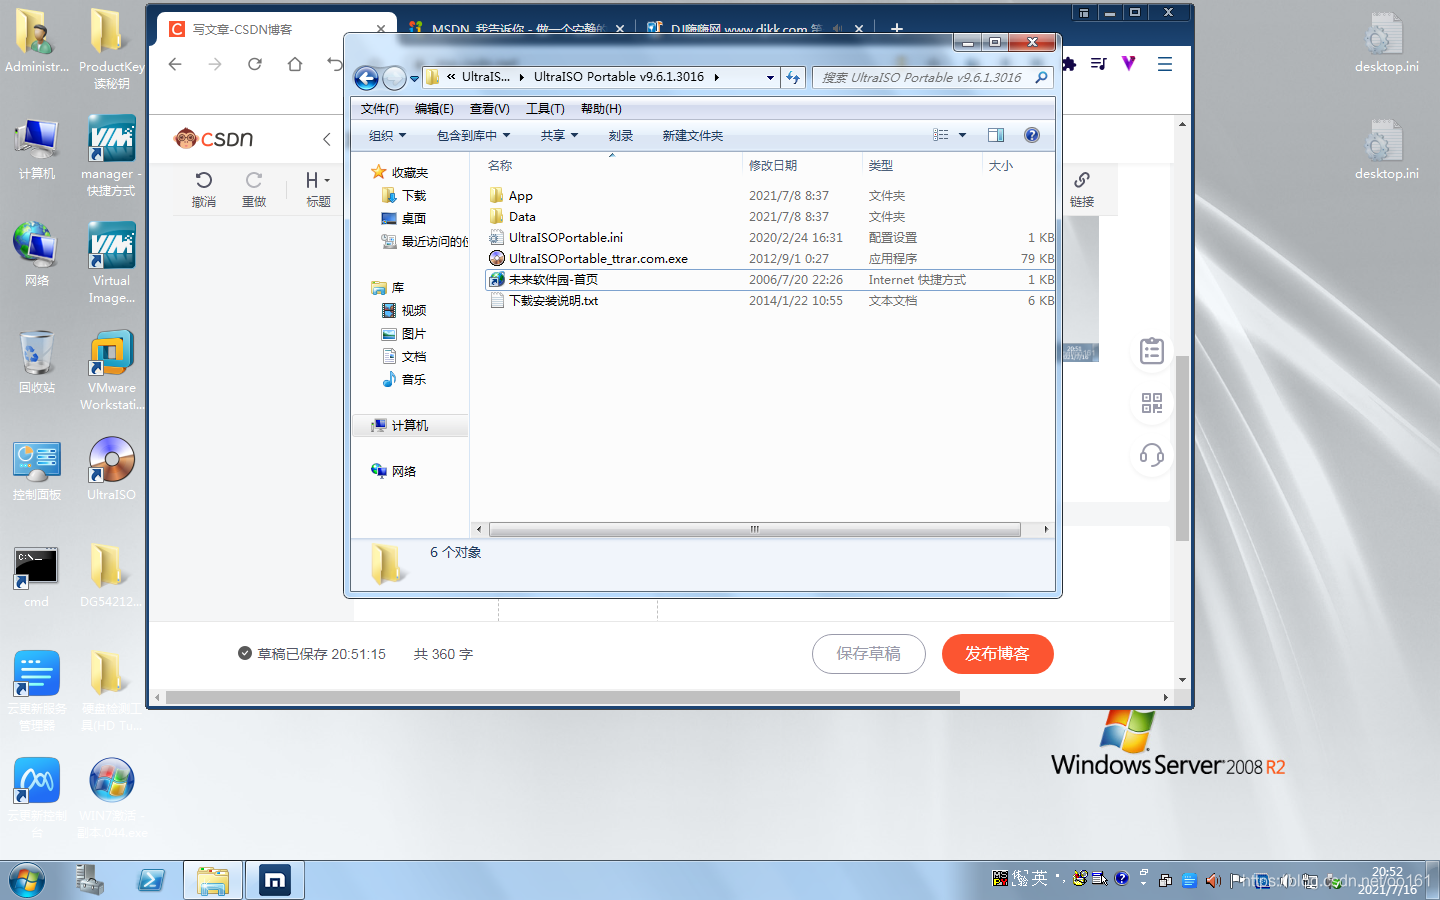Open recent pages dropdown beside forward arrow
1440x900 pixels.
[x=414, y=78]
